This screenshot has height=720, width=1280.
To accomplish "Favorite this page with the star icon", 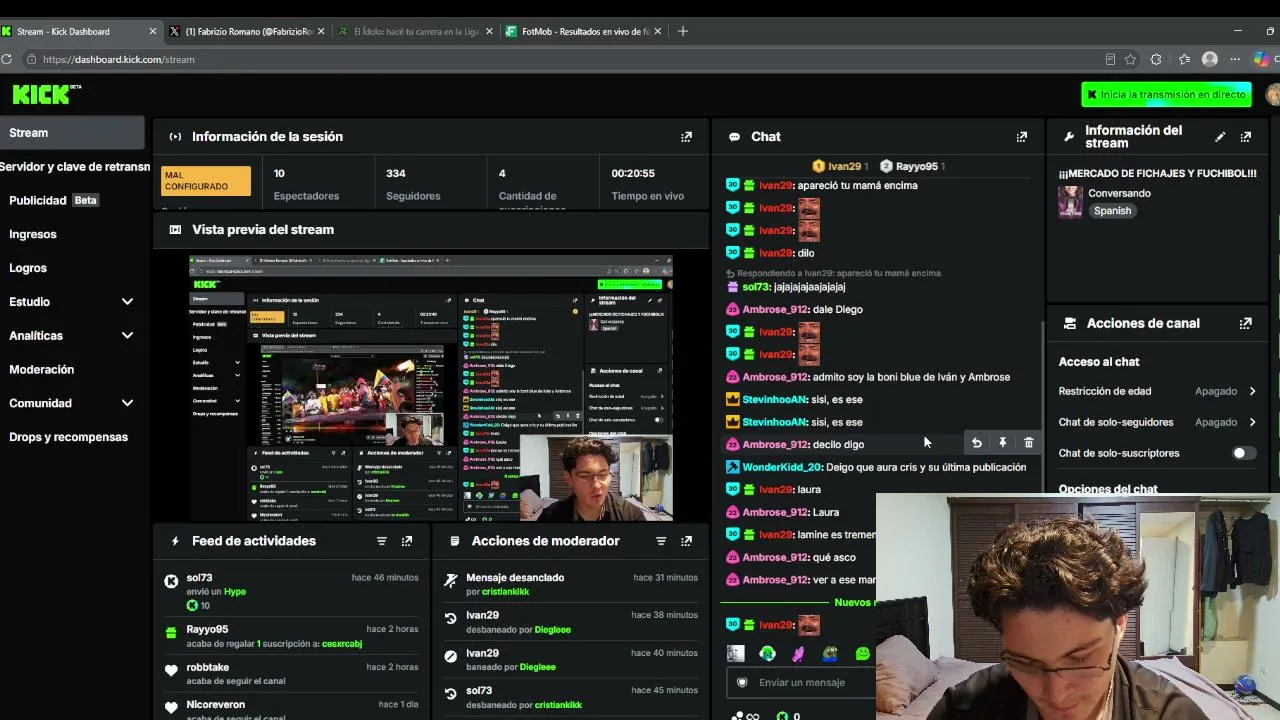I will click(1130, 59).
